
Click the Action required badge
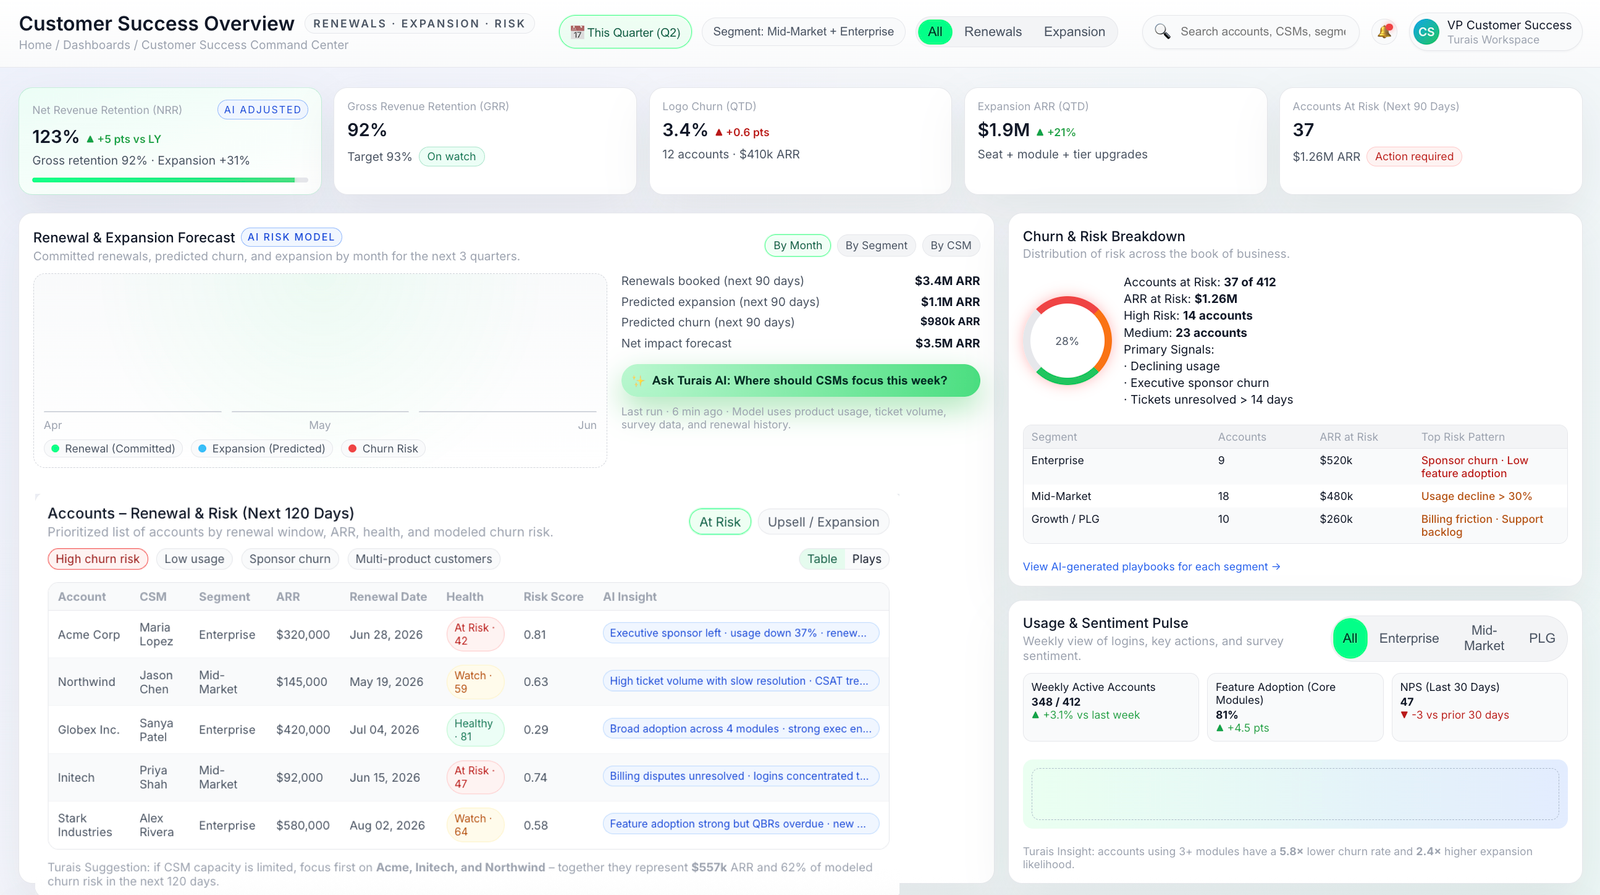(x=1414, y=156)
